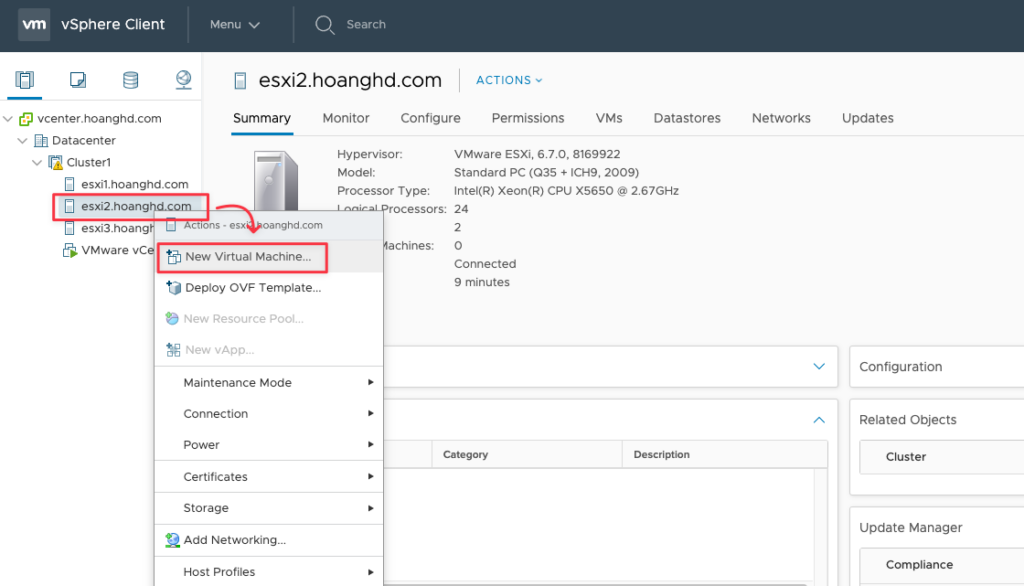1024x586 pixels.
Task: Switch to the Configure tab
Action: click(430, 118)
